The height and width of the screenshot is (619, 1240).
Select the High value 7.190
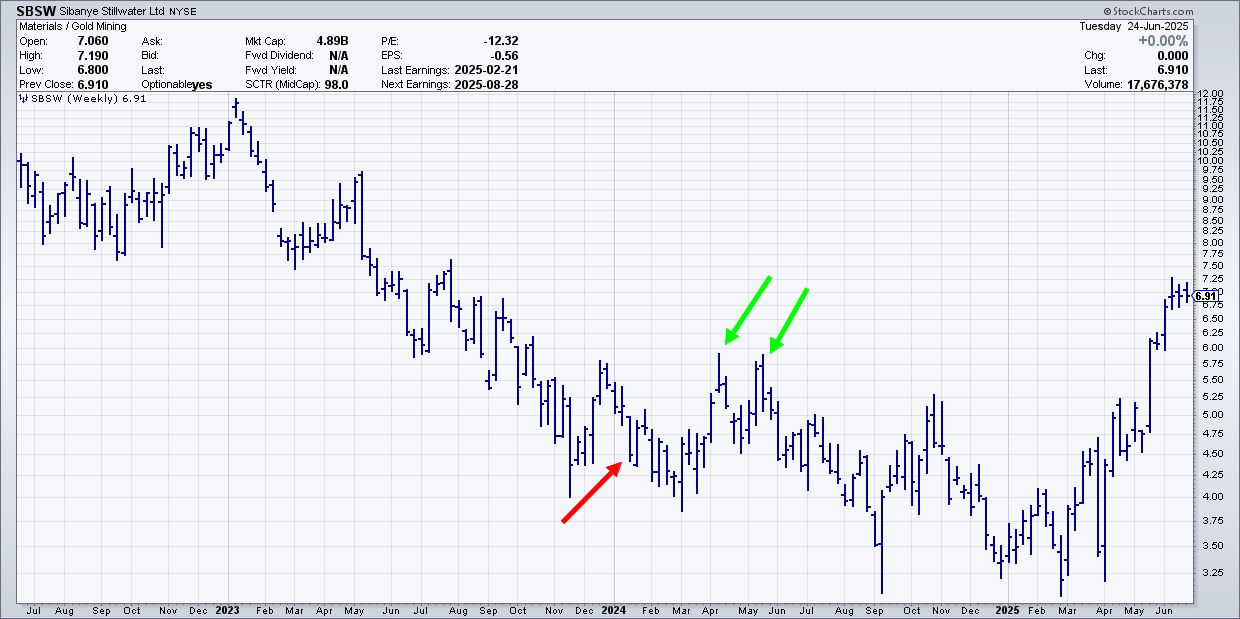93,55
